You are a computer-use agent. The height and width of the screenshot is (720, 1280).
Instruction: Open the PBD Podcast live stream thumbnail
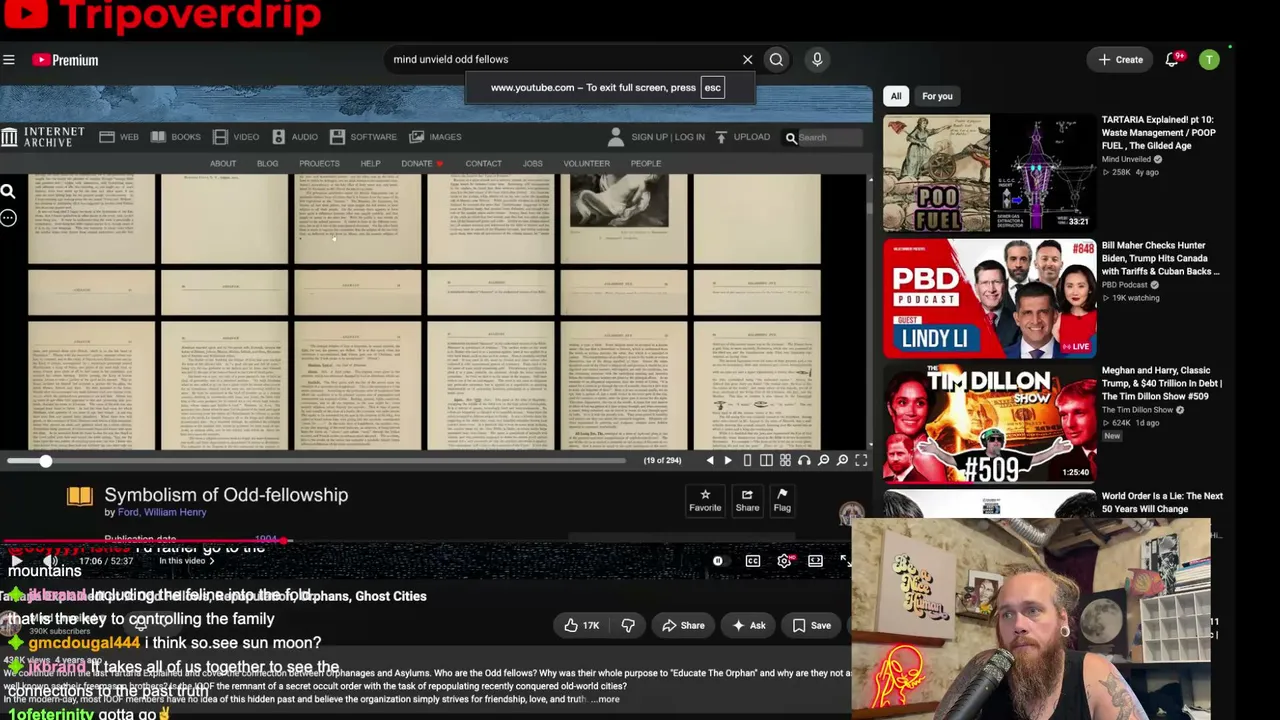pos(989,298)
